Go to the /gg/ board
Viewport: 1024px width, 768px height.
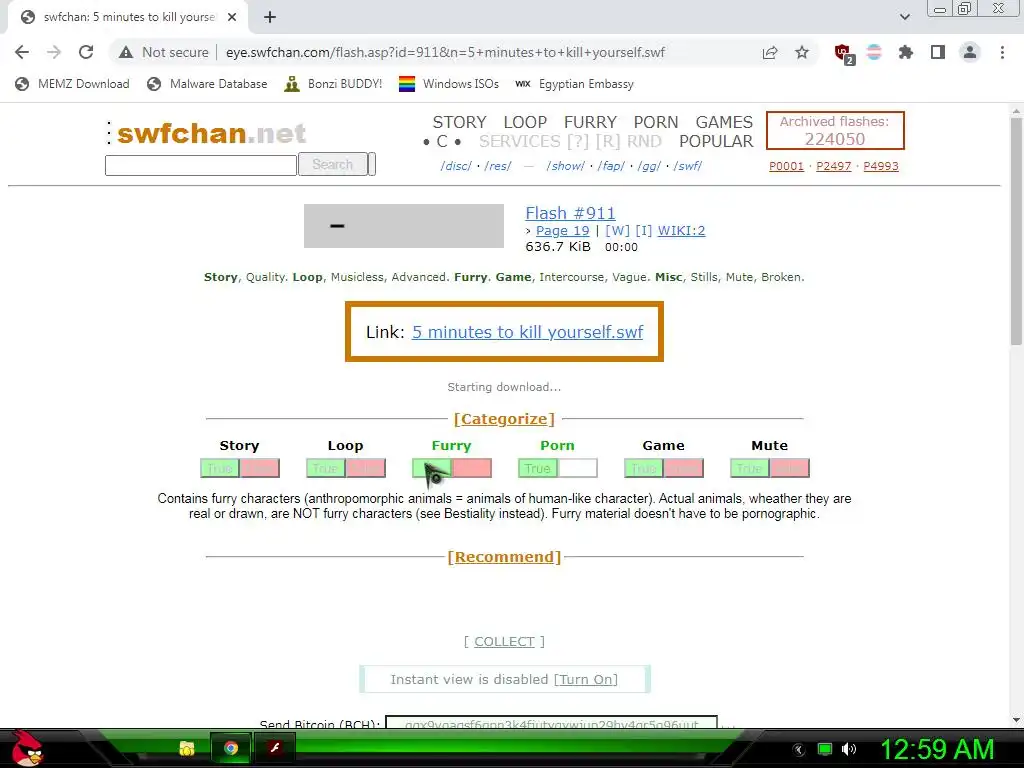click(648, 166)
